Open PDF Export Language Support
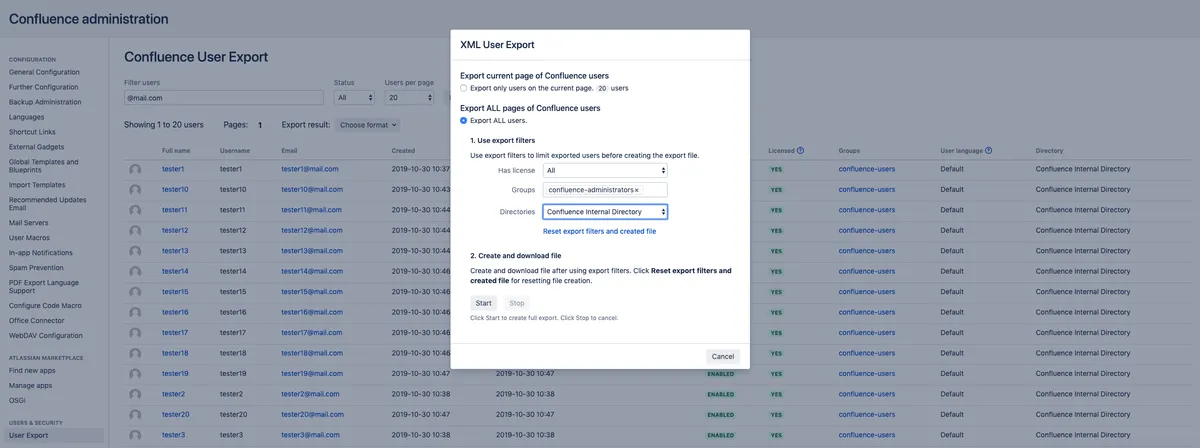The image size is (1200, 448). (x=42, y=286)
